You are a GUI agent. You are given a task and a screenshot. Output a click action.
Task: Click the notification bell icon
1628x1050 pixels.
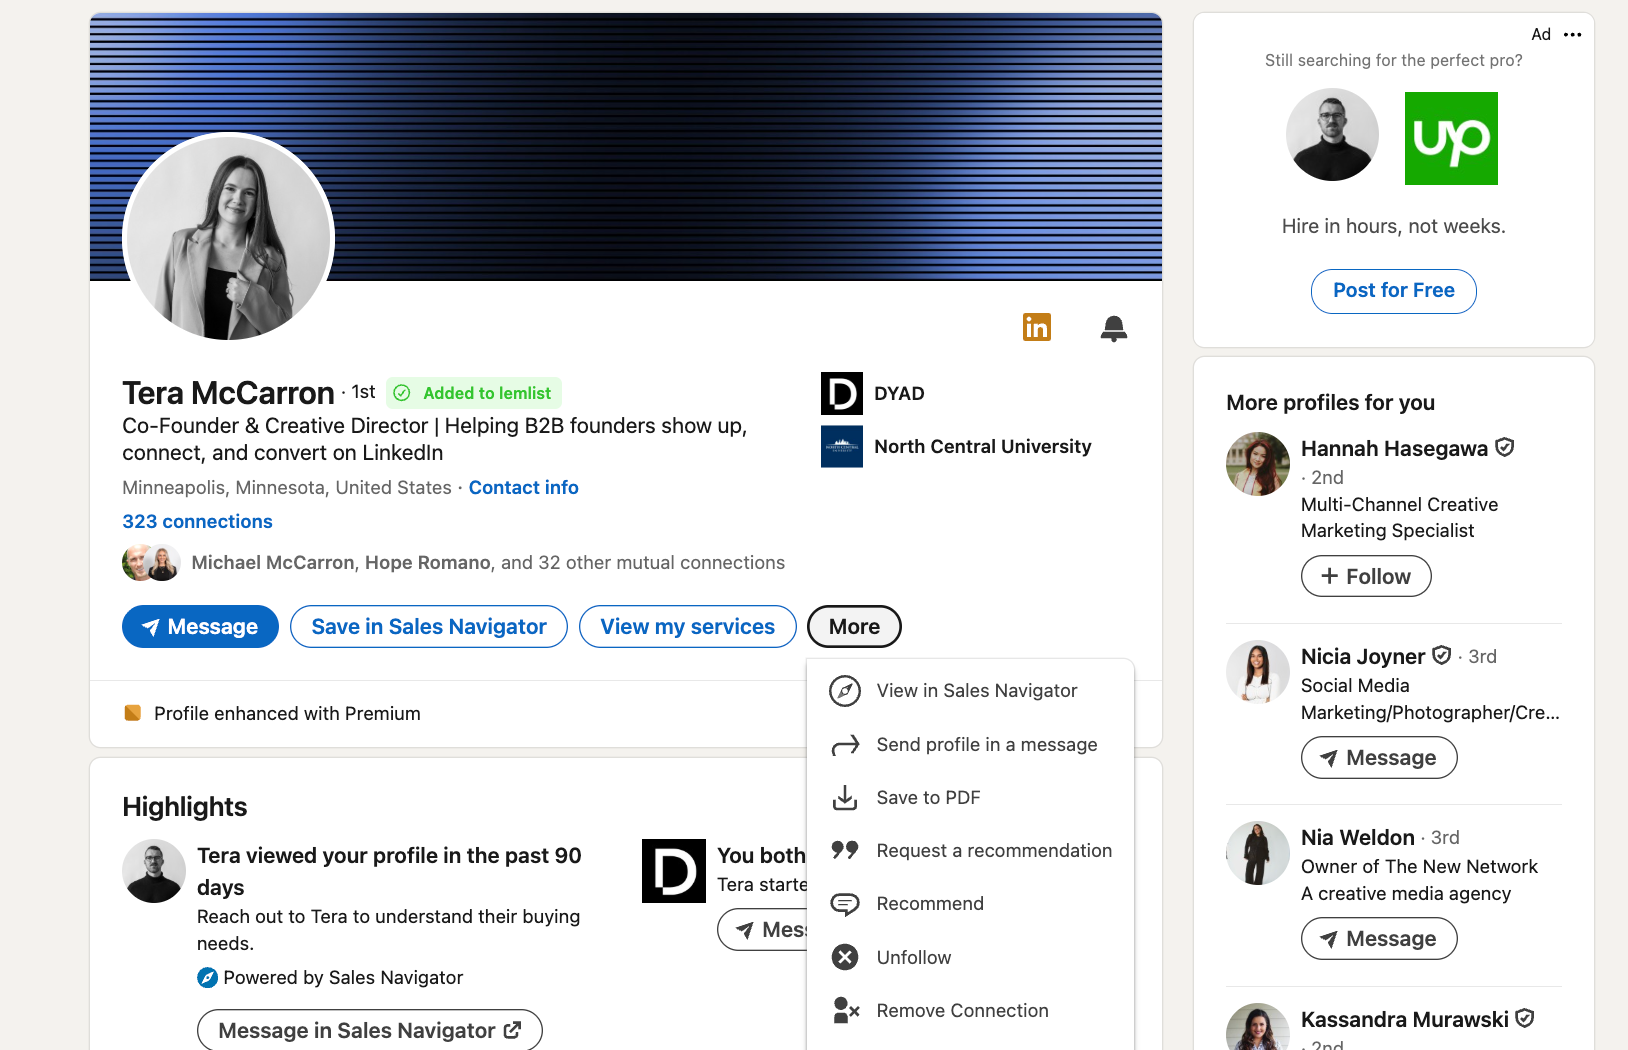click(1113, 328)
